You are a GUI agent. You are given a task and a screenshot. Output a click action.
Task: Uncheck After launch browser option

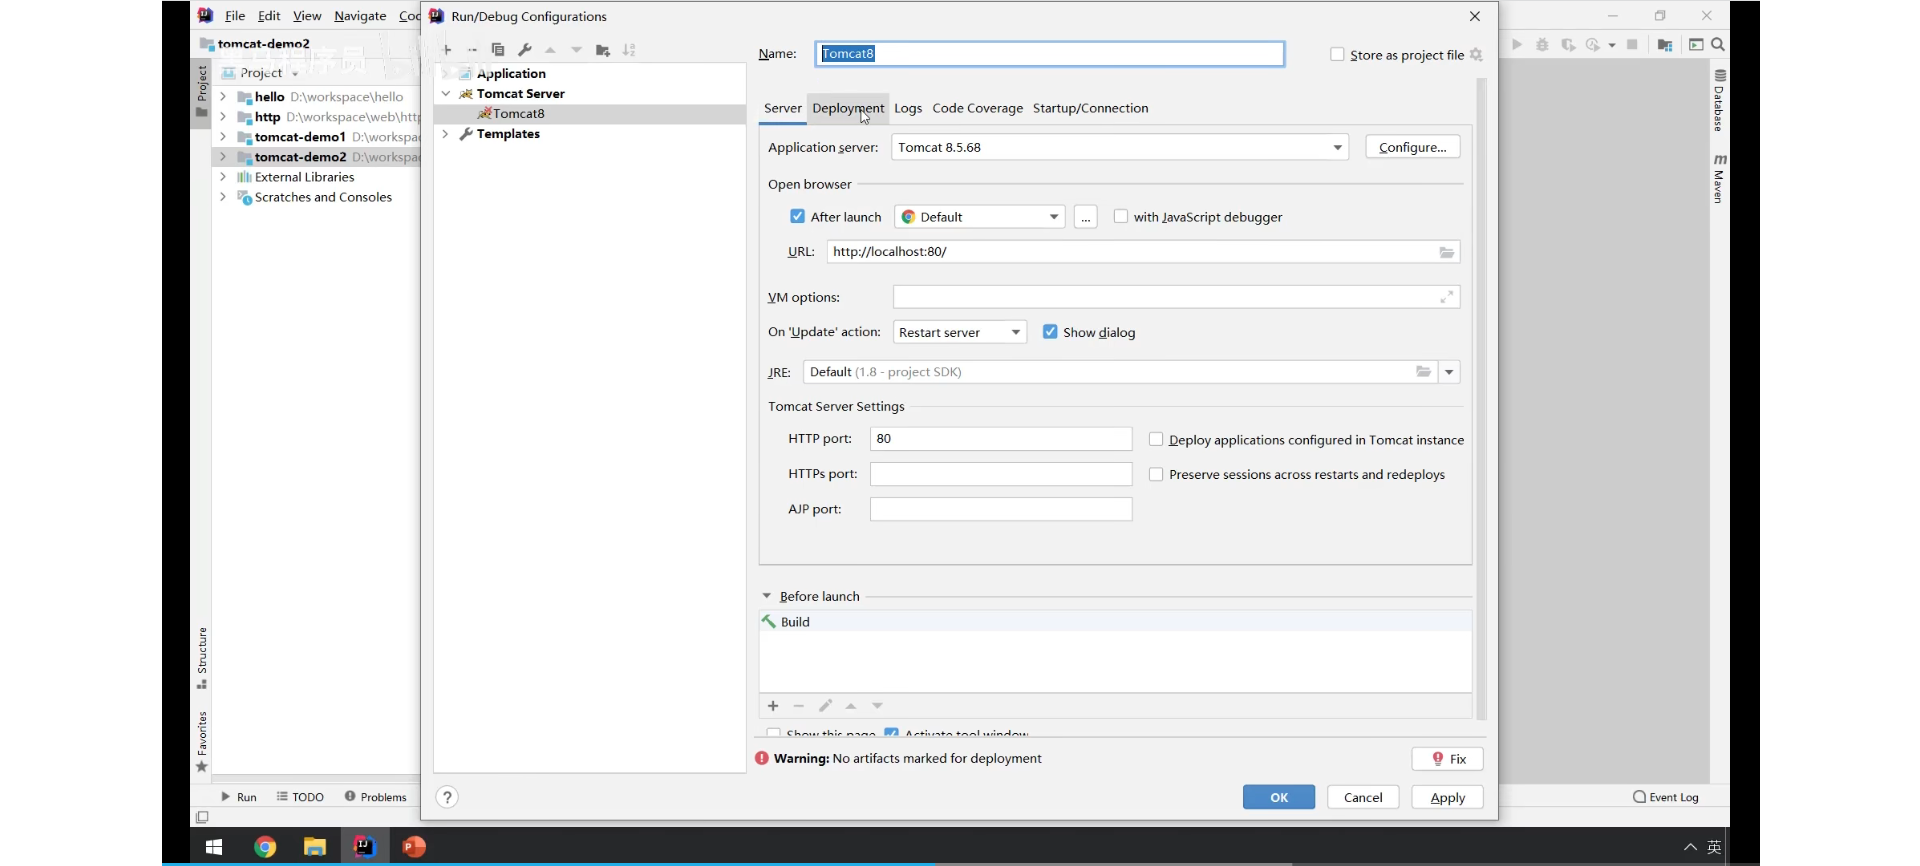click(797, 216)
